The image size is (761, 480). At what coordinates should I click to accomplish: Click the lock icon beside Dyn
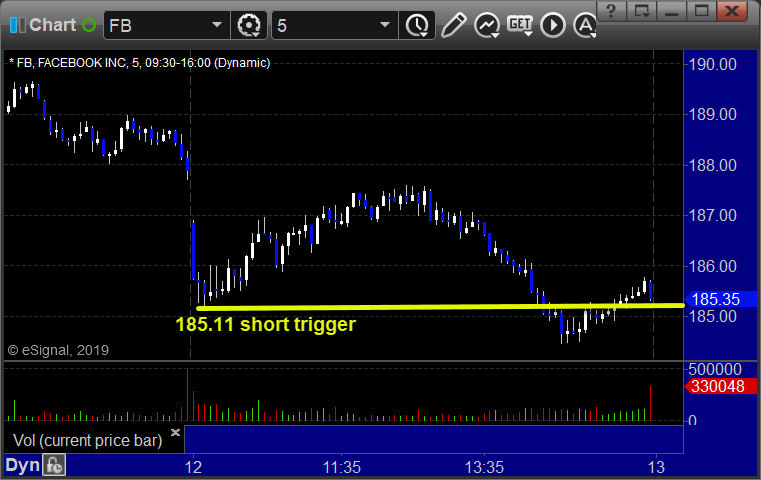[x=54, y=465]
